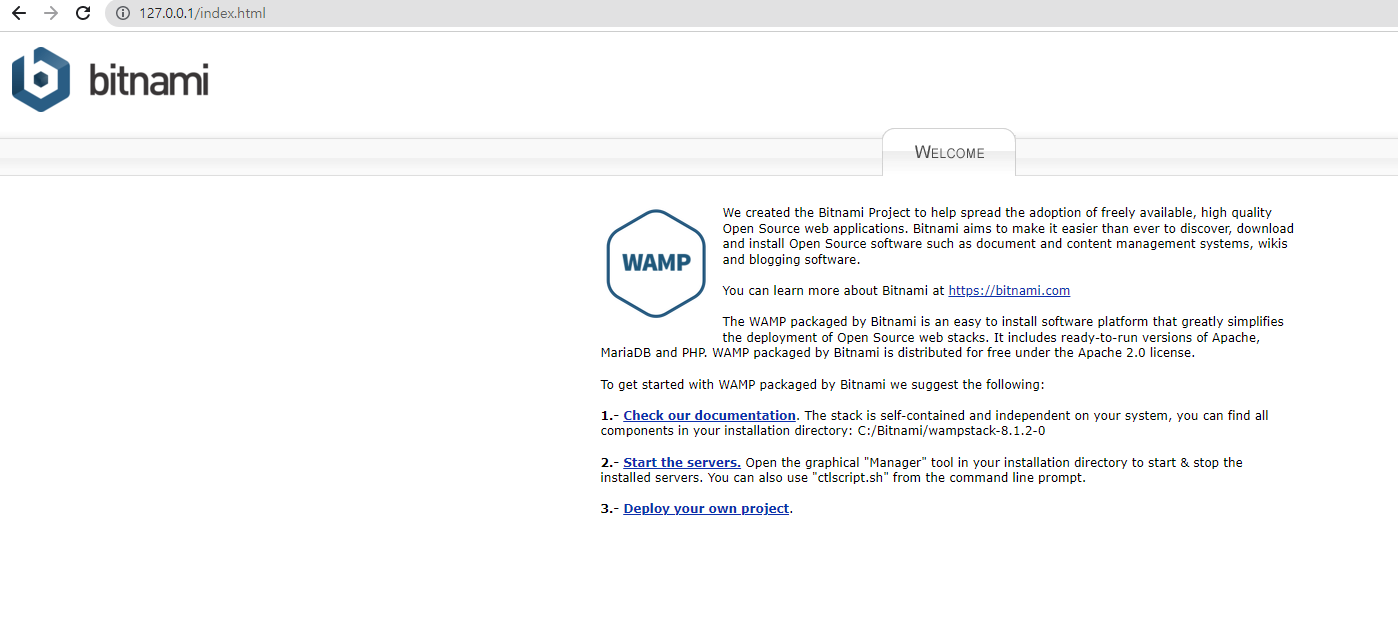
Task: Reload the page with the refresh icon
Action: click(x=83, y=13)
